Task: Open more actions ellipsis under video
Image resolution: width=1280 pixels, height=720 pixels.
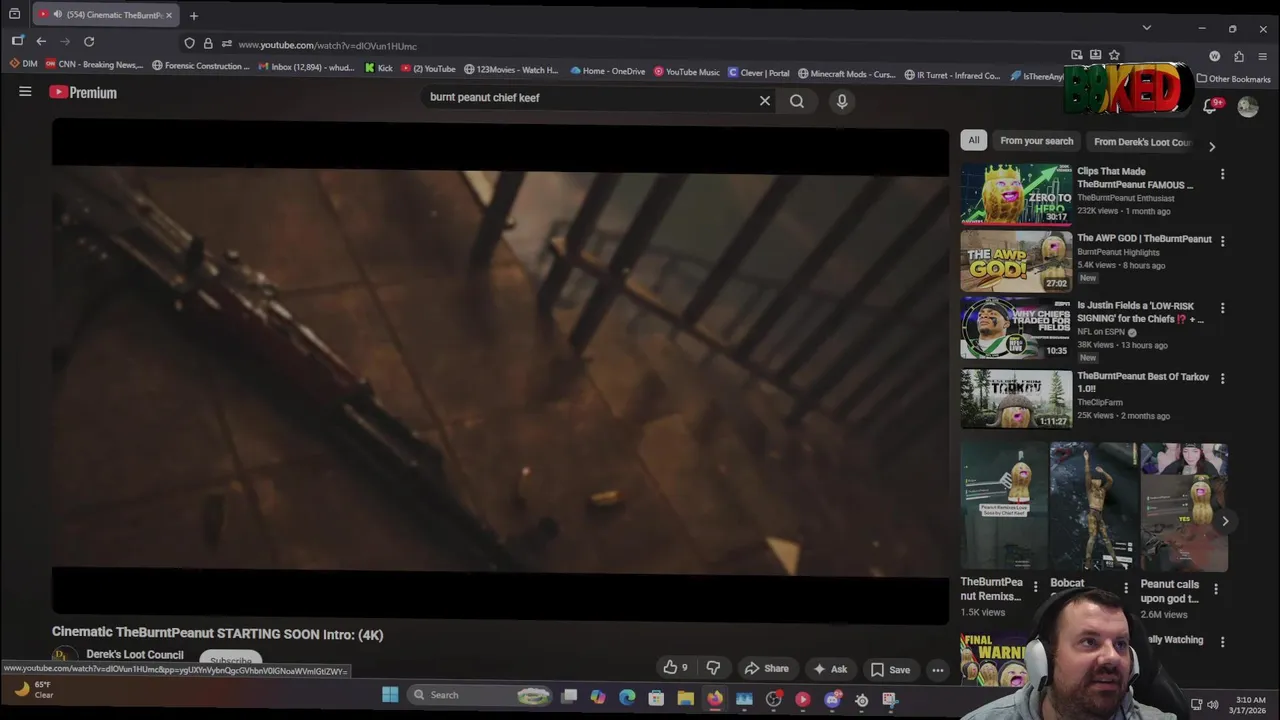Action: (938, 670)
